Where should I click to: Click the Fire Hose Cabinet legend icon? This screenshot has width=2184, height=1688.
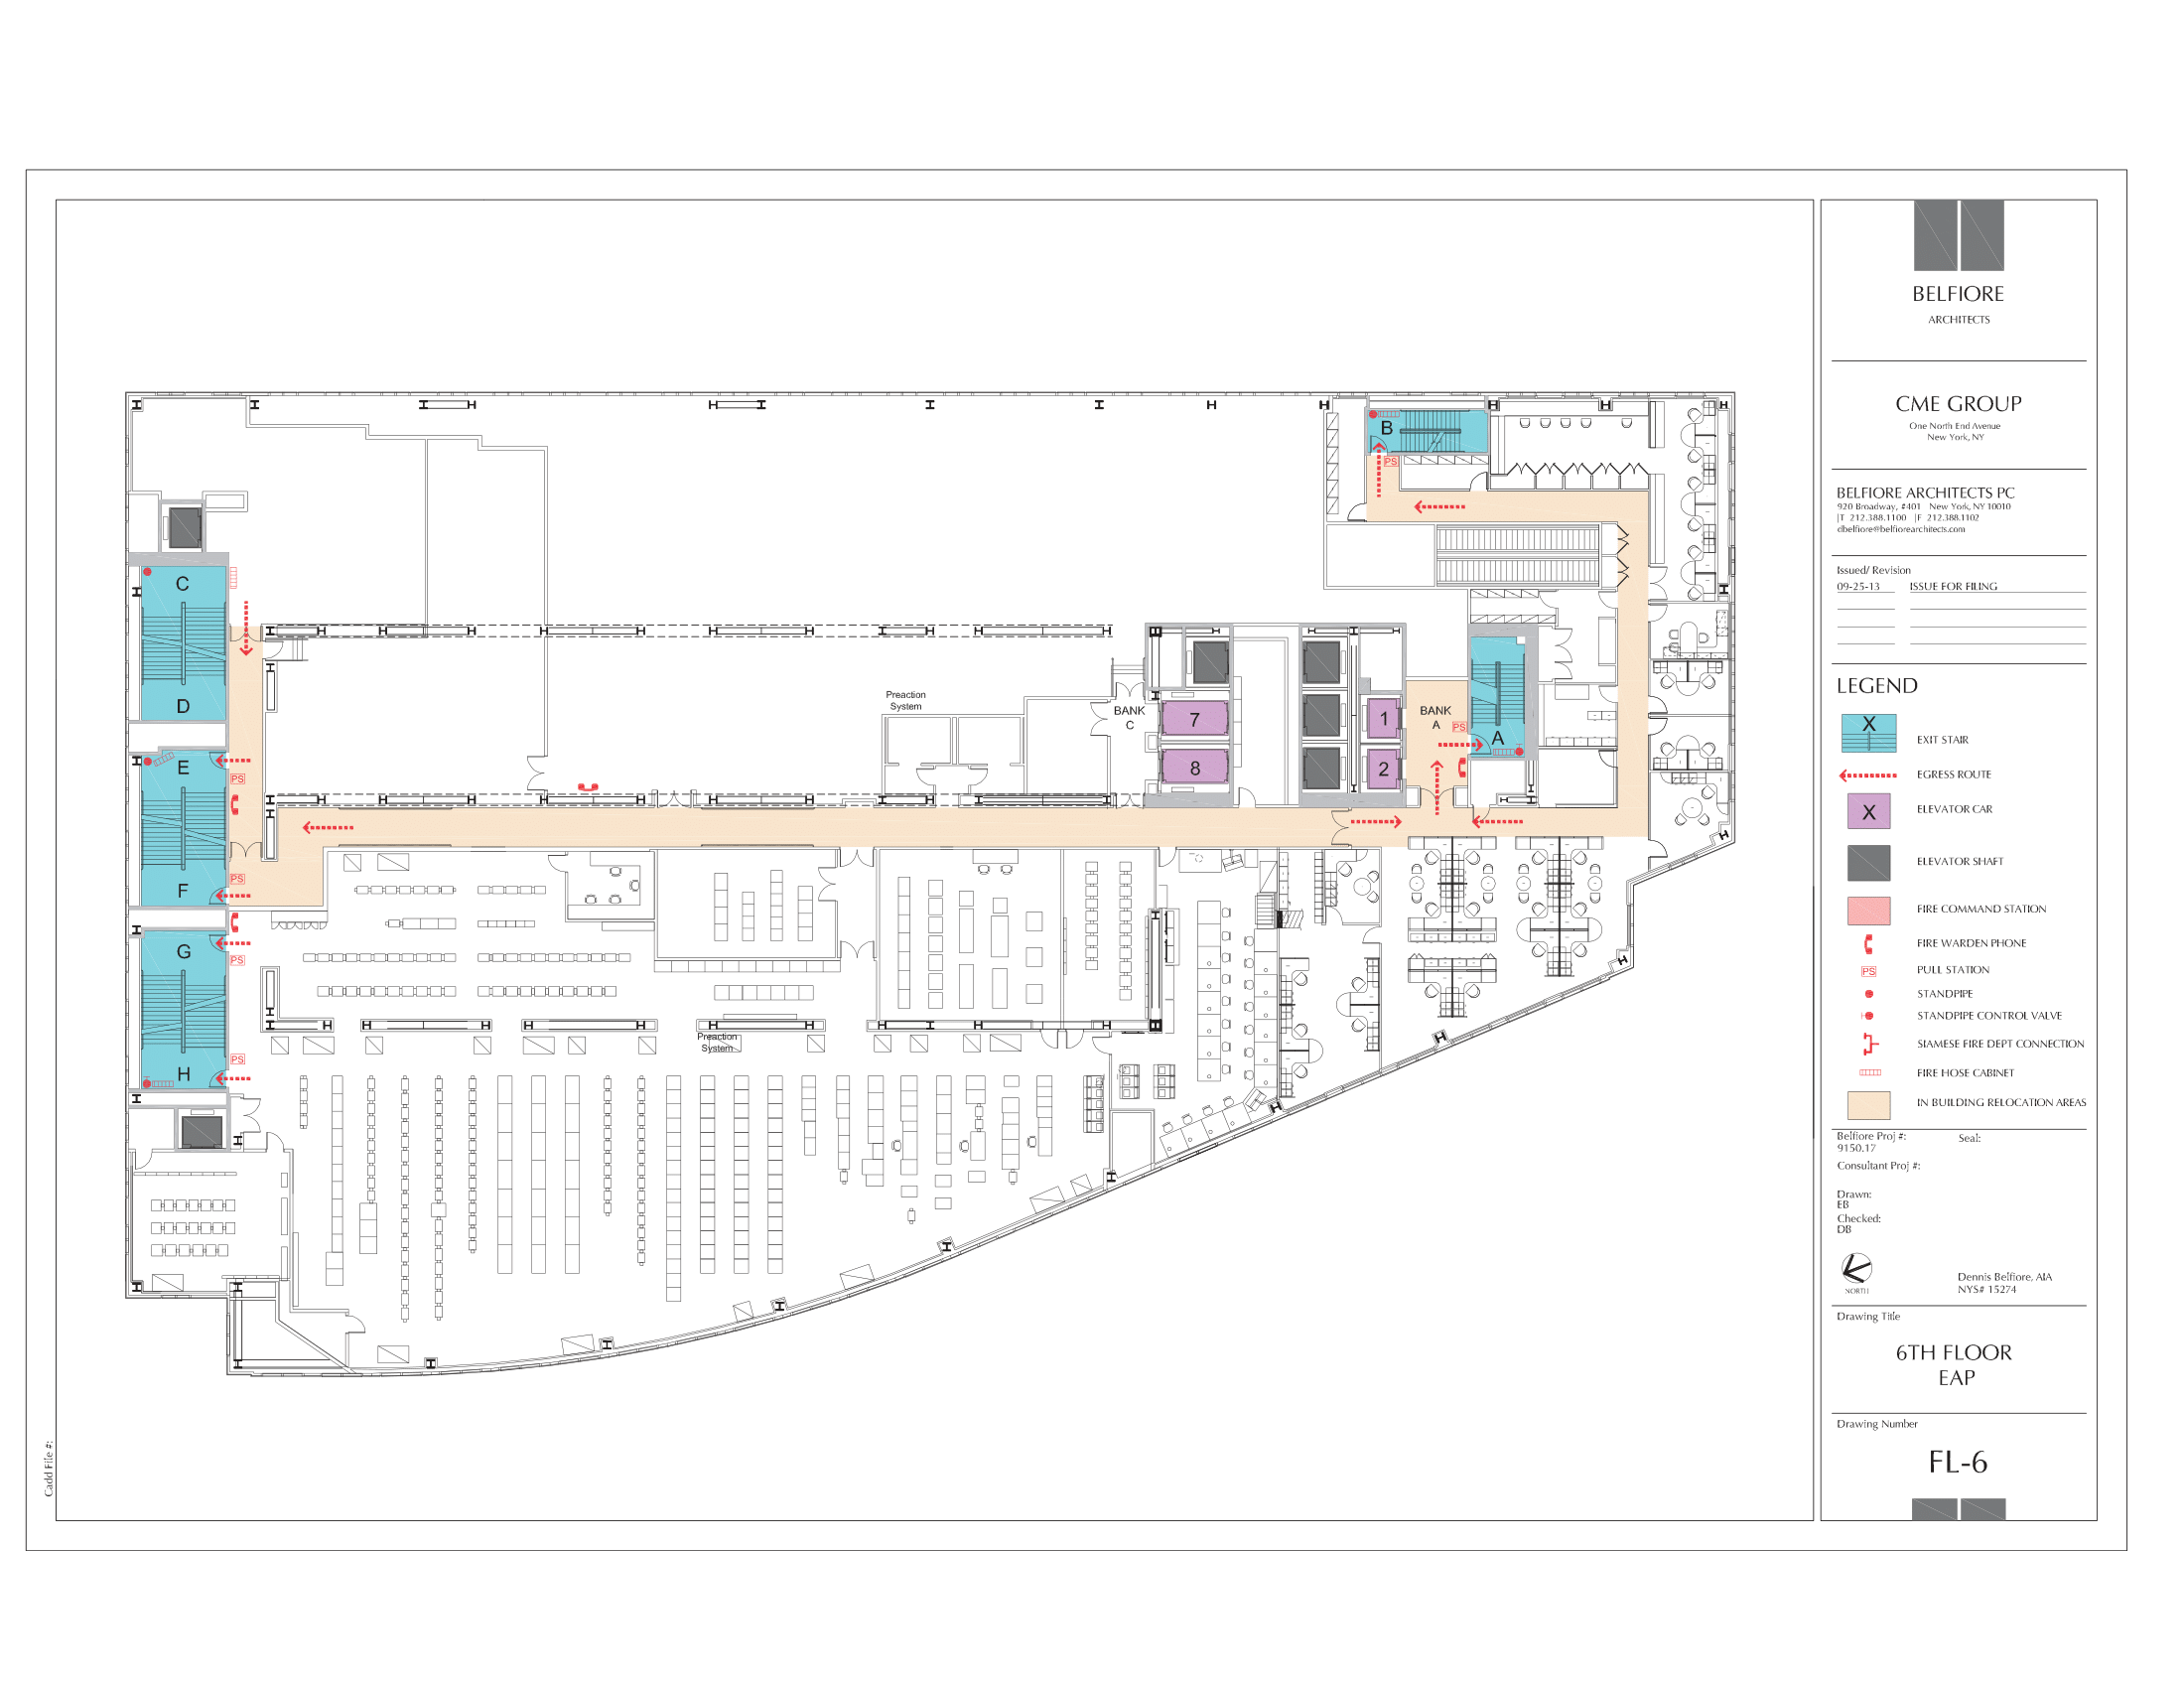[x=1869, y=1072]
